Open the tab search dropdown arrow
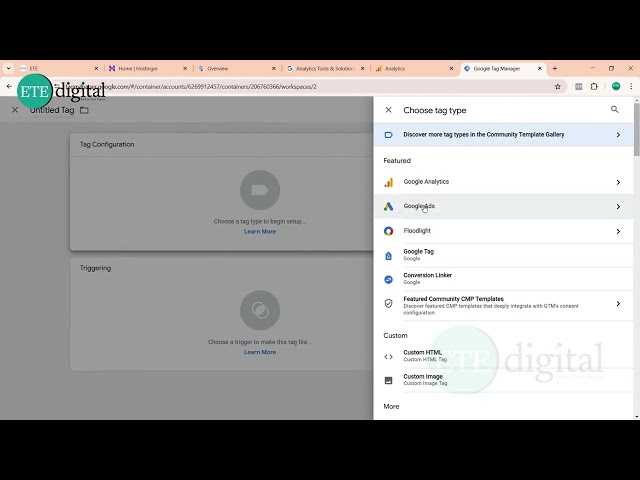Image resolution: width=640 pixels, height=480 pixels. pyautogui.click(x=9, y=69)
